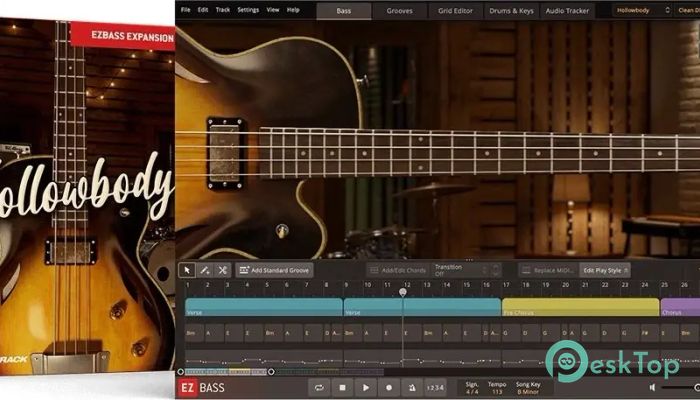Click the Add Standard Groove button
The height and width of the screenshot is (400, 700).
(274, 270)
